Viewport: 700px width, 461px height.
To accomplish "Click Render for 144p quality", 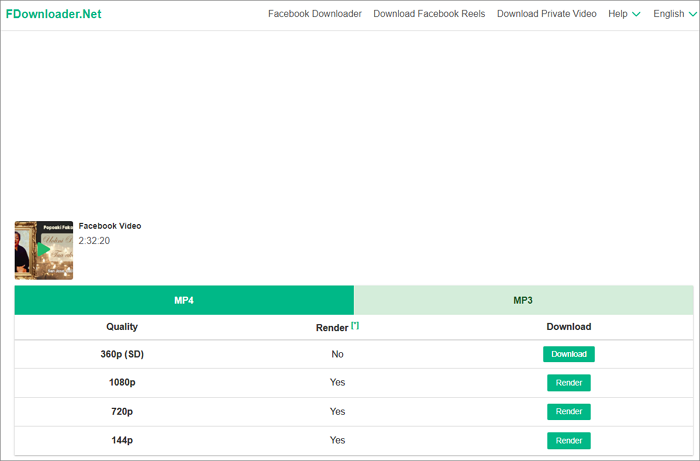I will click(568, 440).
